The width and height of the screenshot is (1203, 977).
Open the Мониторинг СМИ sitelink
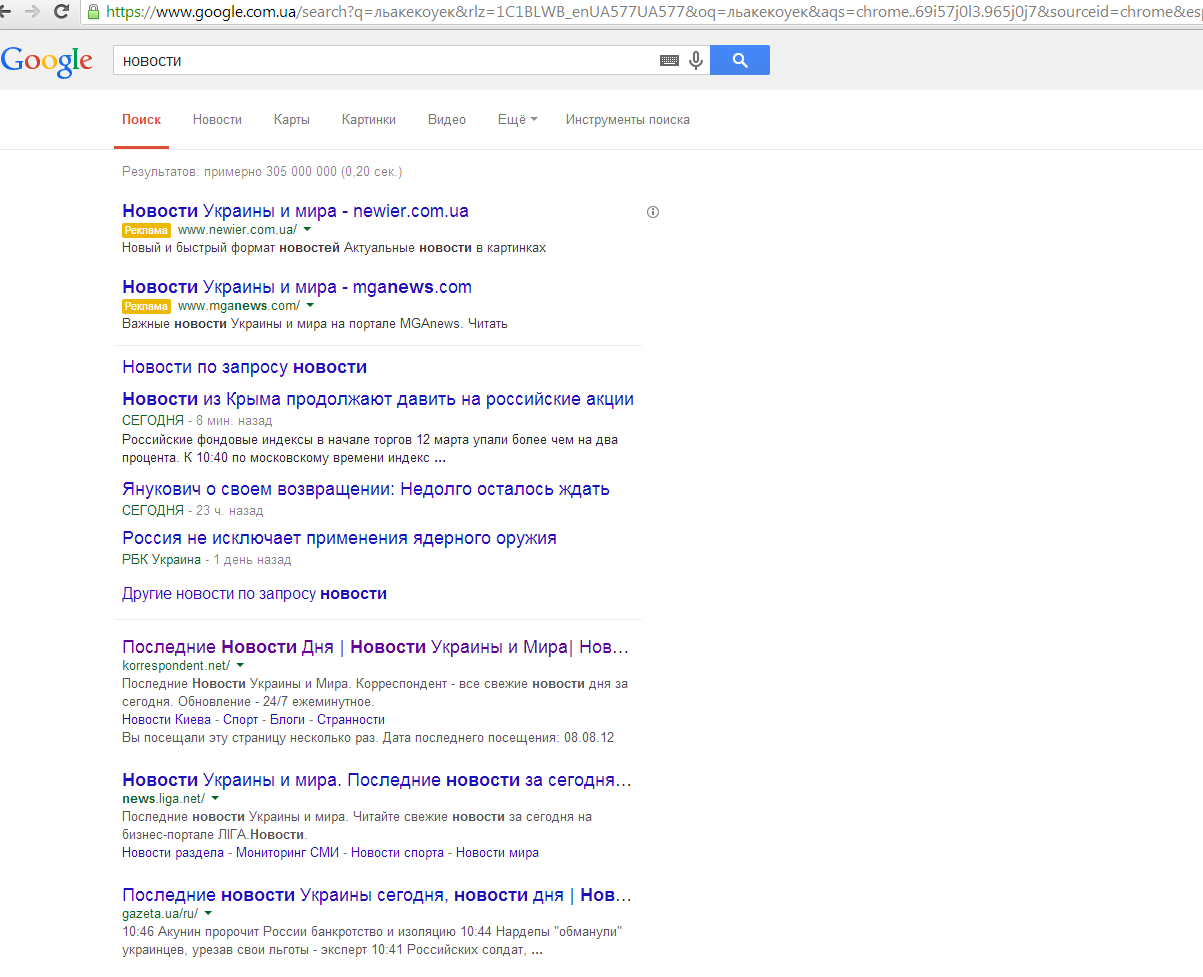[287, 853]
